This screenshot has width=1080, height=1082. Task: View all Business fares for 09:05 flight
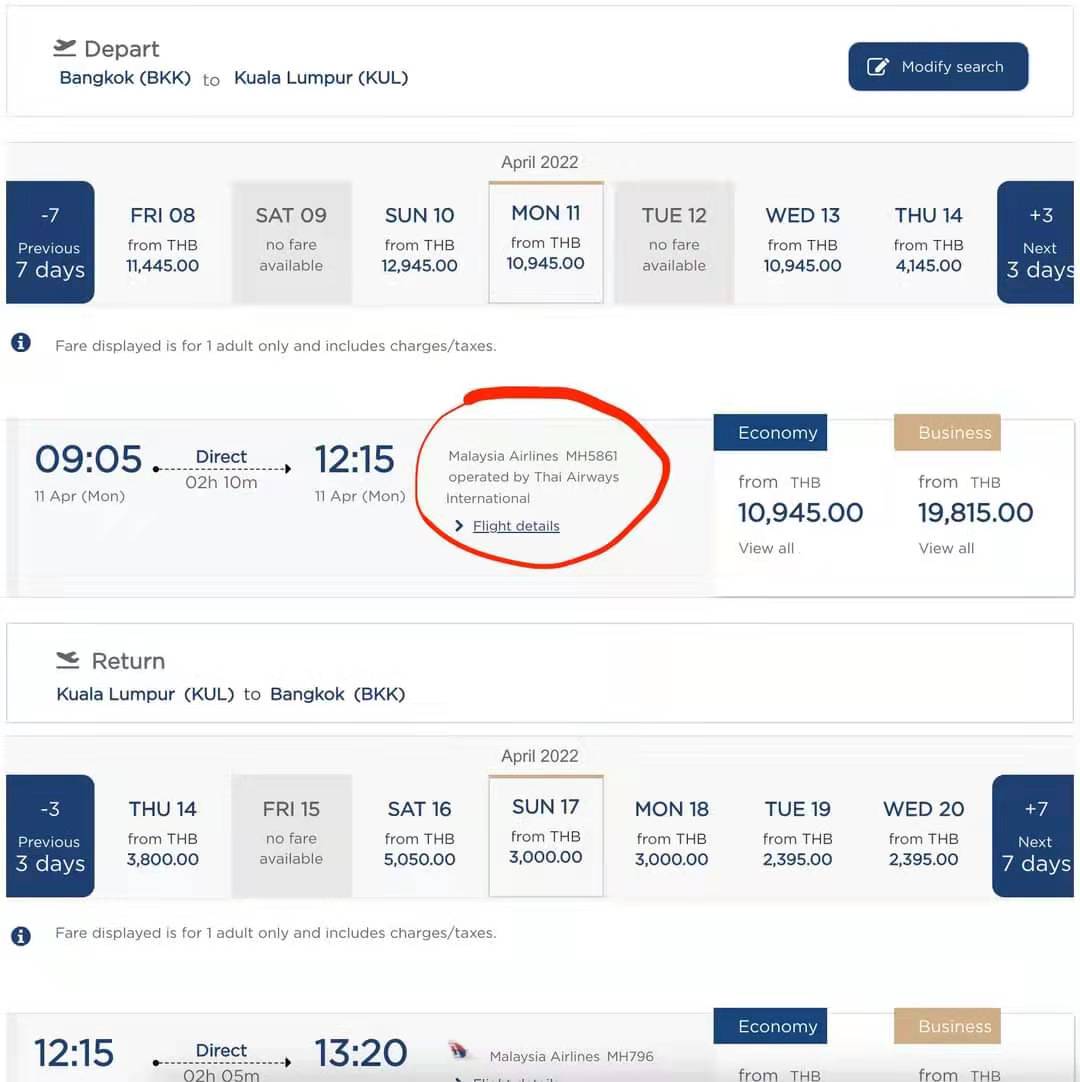[x=946, y=548]
